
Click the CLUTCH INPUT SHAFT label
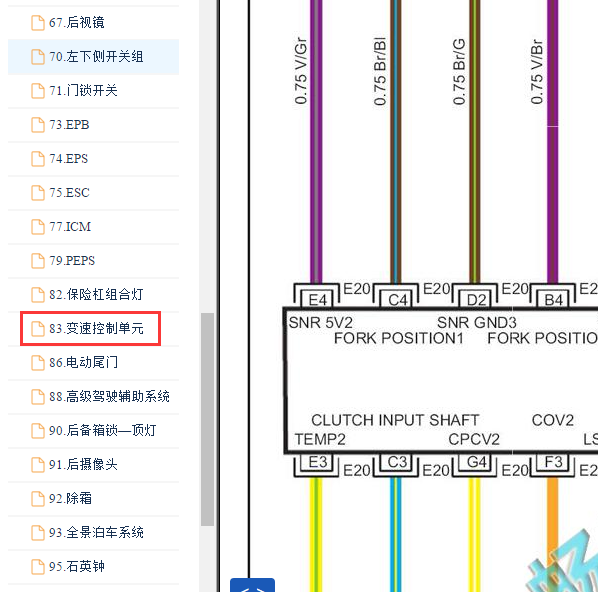395,420
